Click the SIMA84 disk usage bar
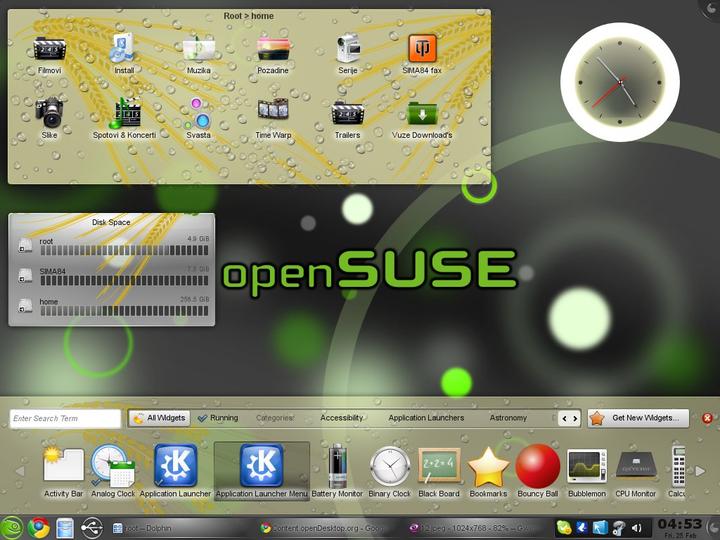The width and height of the screenshot is (720, 540). [x=124, y=281]
